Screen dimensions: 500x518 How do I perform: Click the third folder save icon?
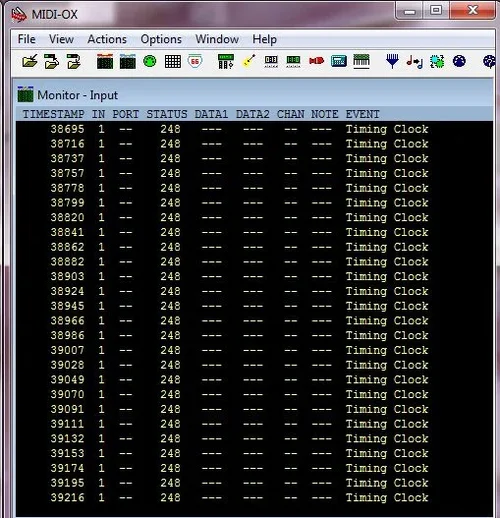[x=74, y=61]
